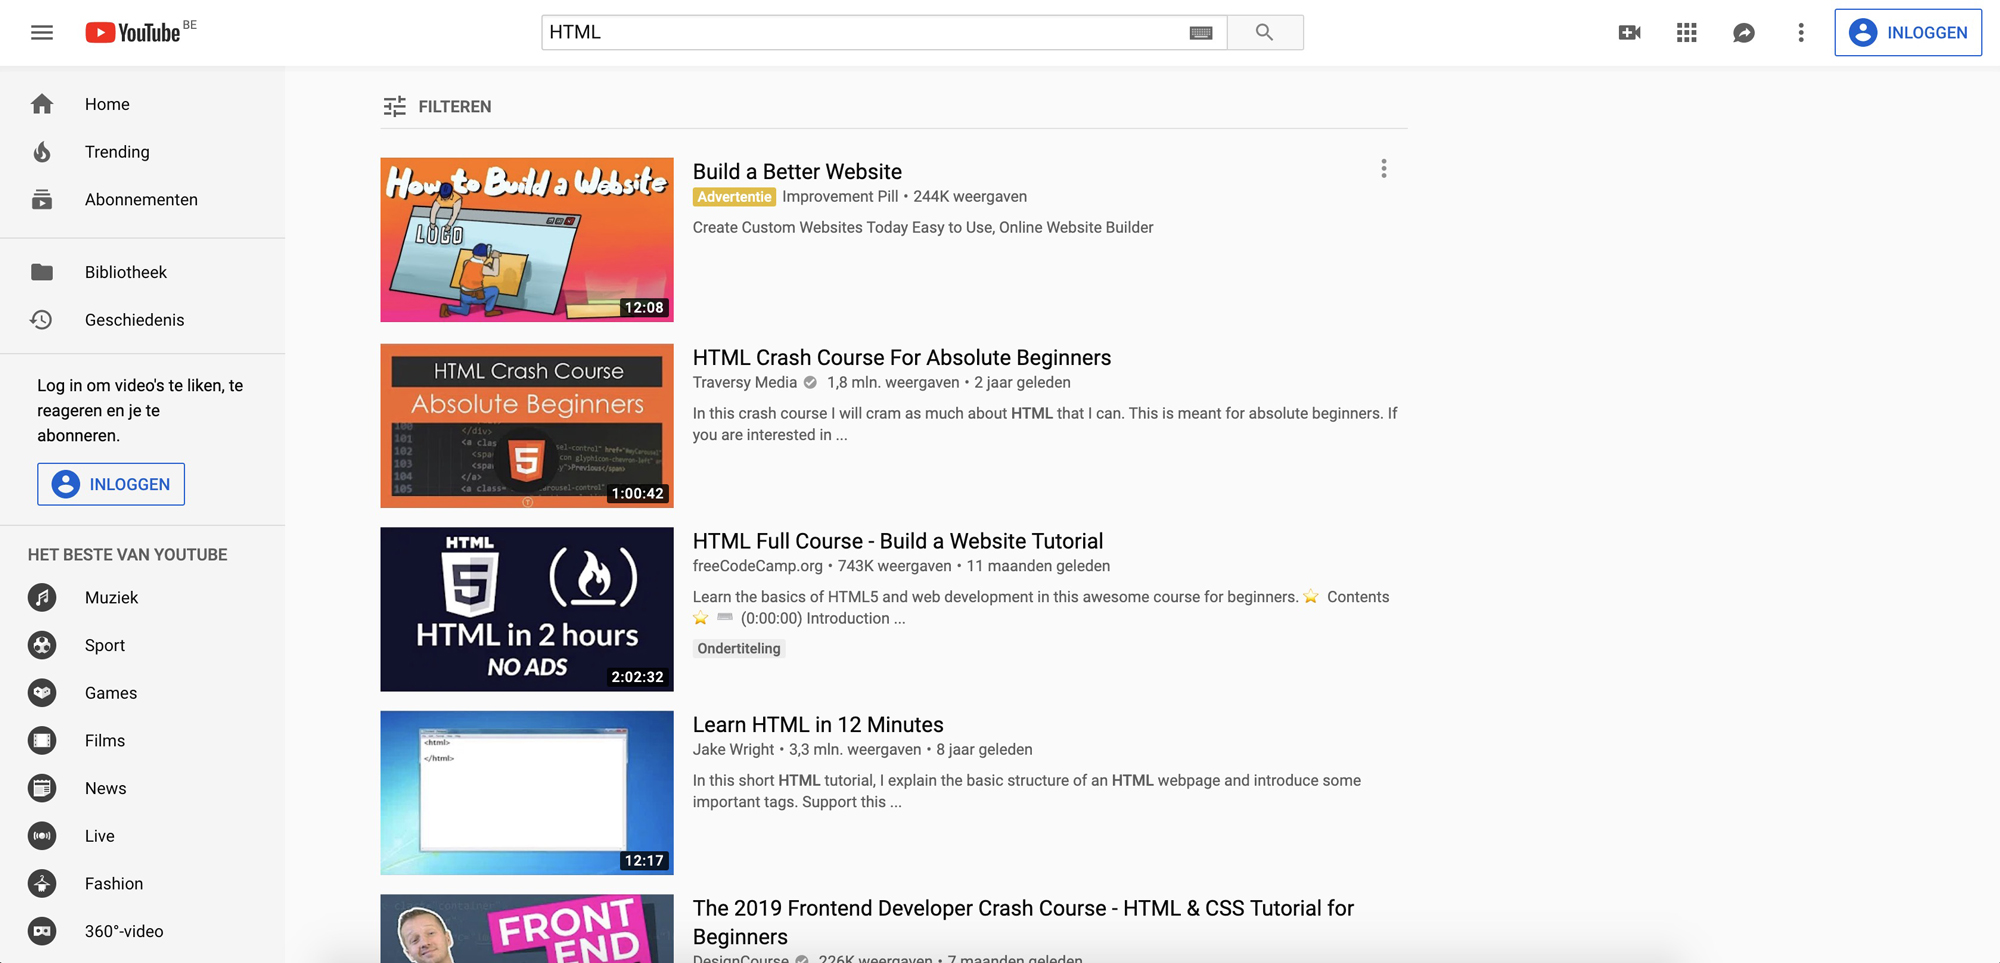Click the Films icon
Screen dimensions: 2000x963
[x=42, y=741]
